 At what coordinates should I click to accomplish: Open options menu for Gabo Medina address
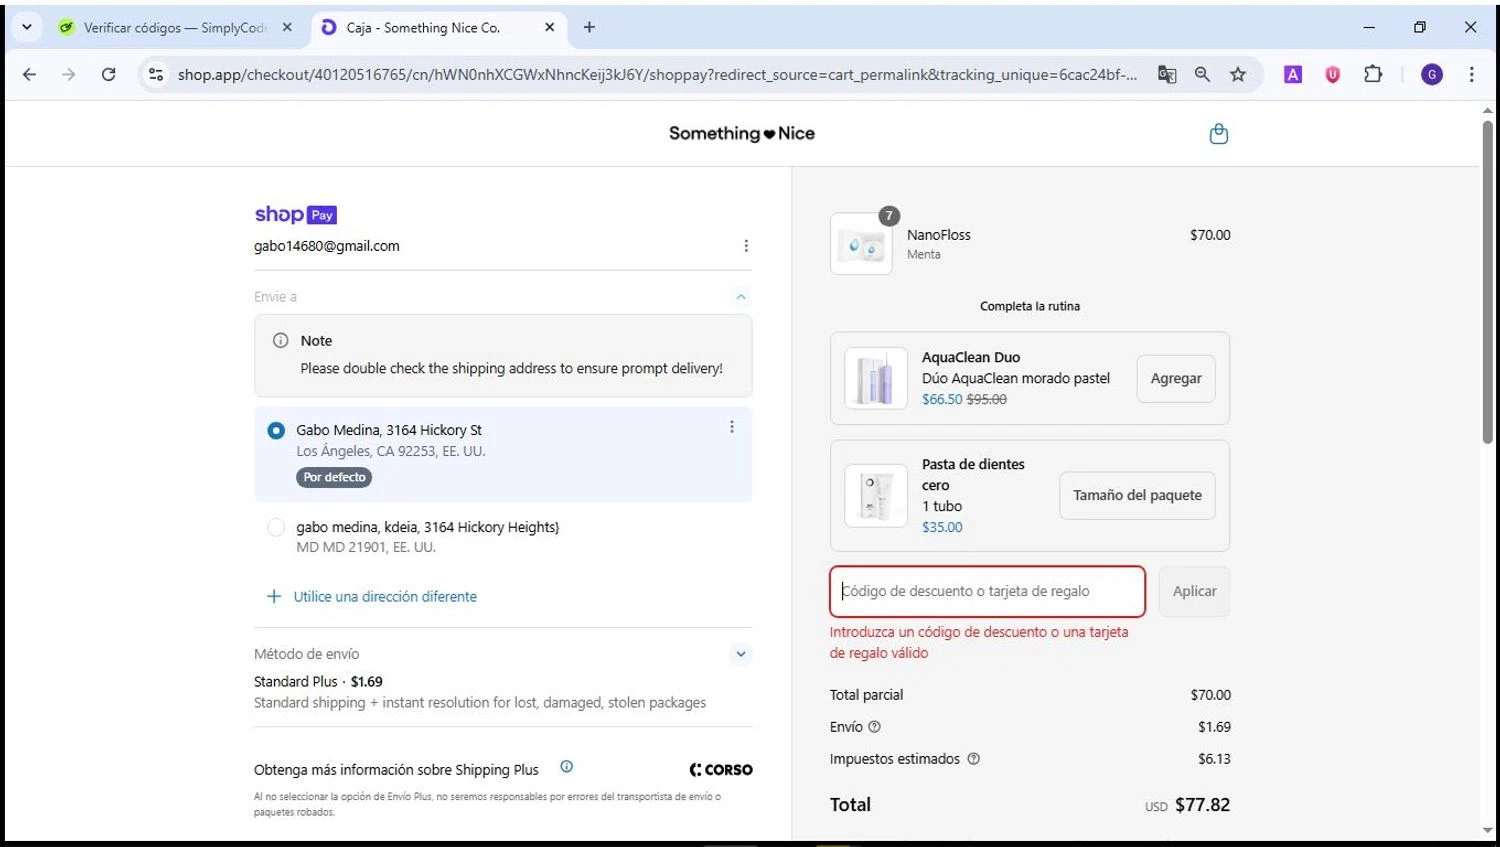pyautogui.click(x=732, y=427)
